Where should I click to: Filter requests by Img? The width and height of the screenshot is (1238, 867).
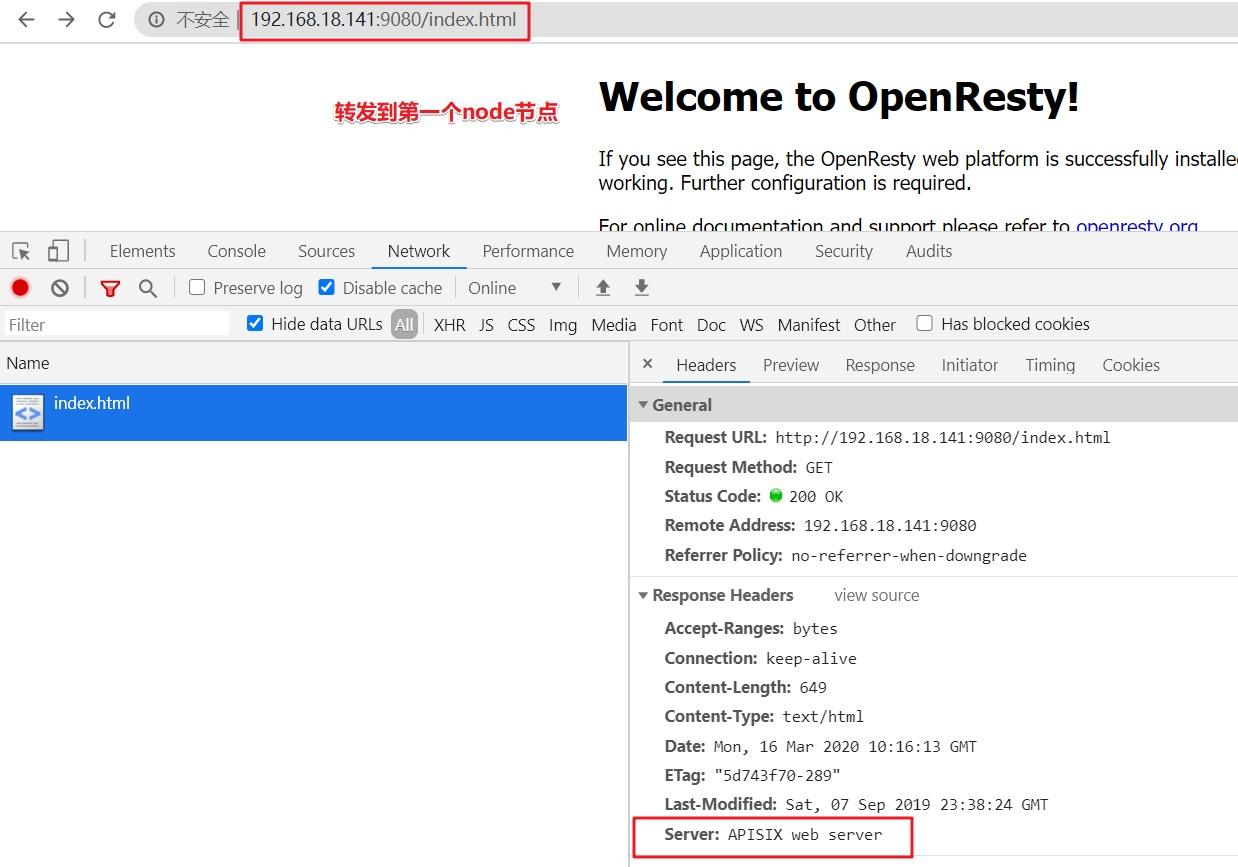tap(563, 324)
